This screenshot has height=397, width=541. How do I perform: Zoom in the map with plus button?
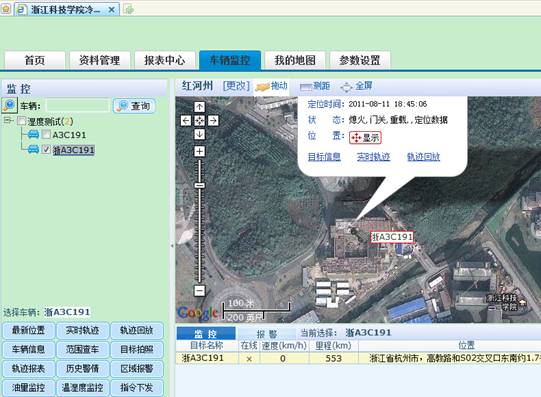[199, 151]
